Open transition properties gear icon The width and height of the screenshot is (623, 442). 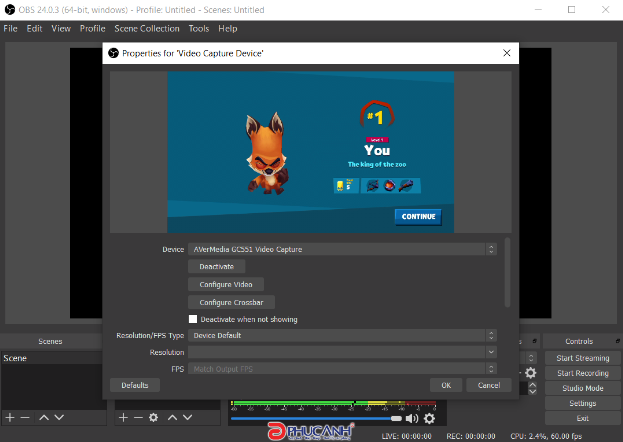click(x=530, y=373)
